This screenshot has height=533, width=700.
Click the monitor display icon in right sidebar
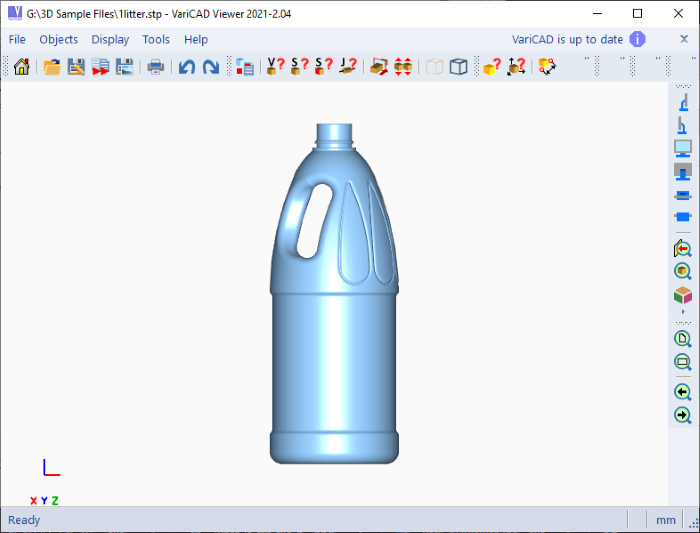coord(683,148)
